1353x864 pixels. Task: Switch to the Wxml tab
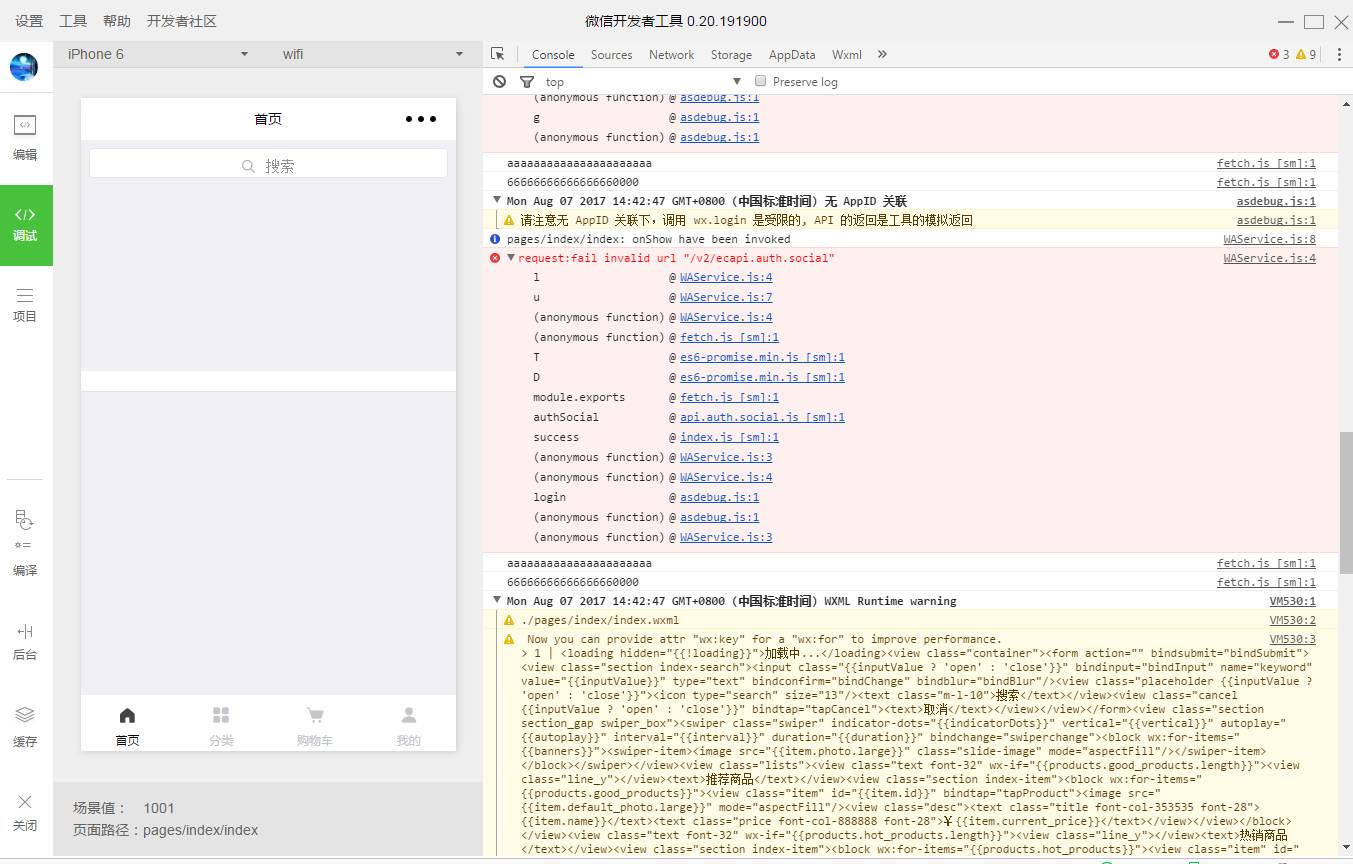pos(847,55)
